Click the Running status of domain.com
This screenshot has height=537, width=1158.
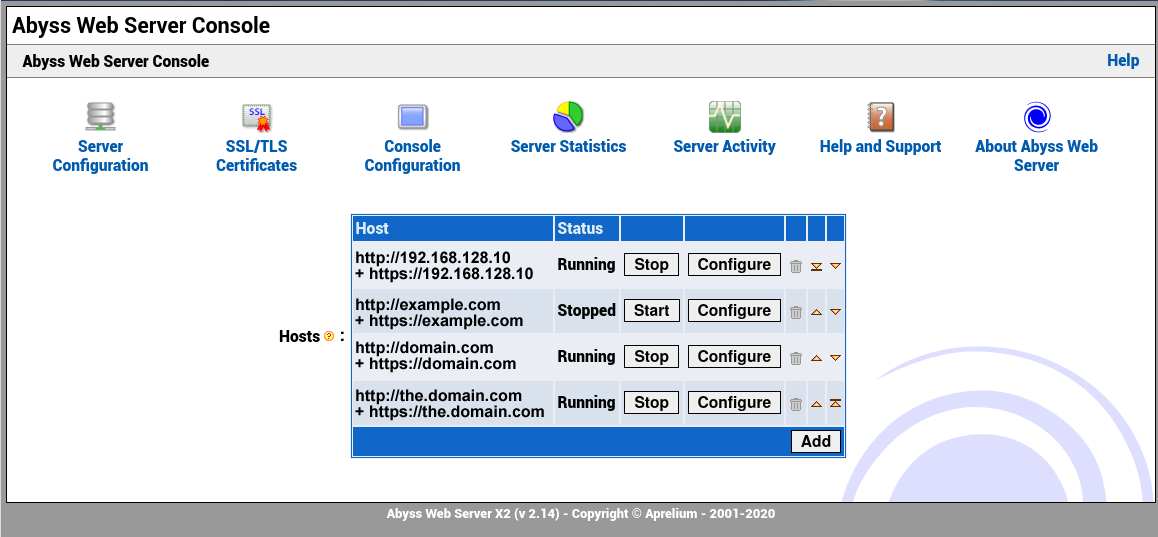[586, 357]
